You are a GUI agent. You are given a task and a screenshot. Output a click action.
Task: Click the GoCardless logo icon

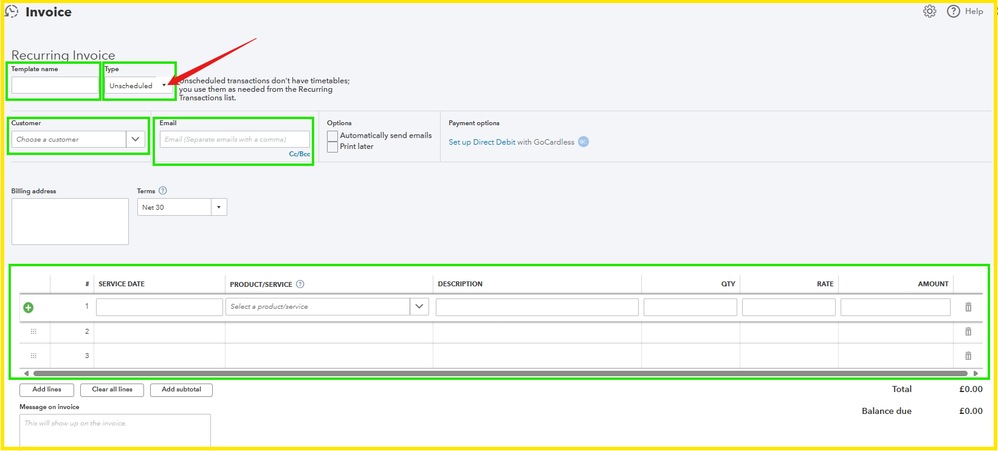click(583, 142)
